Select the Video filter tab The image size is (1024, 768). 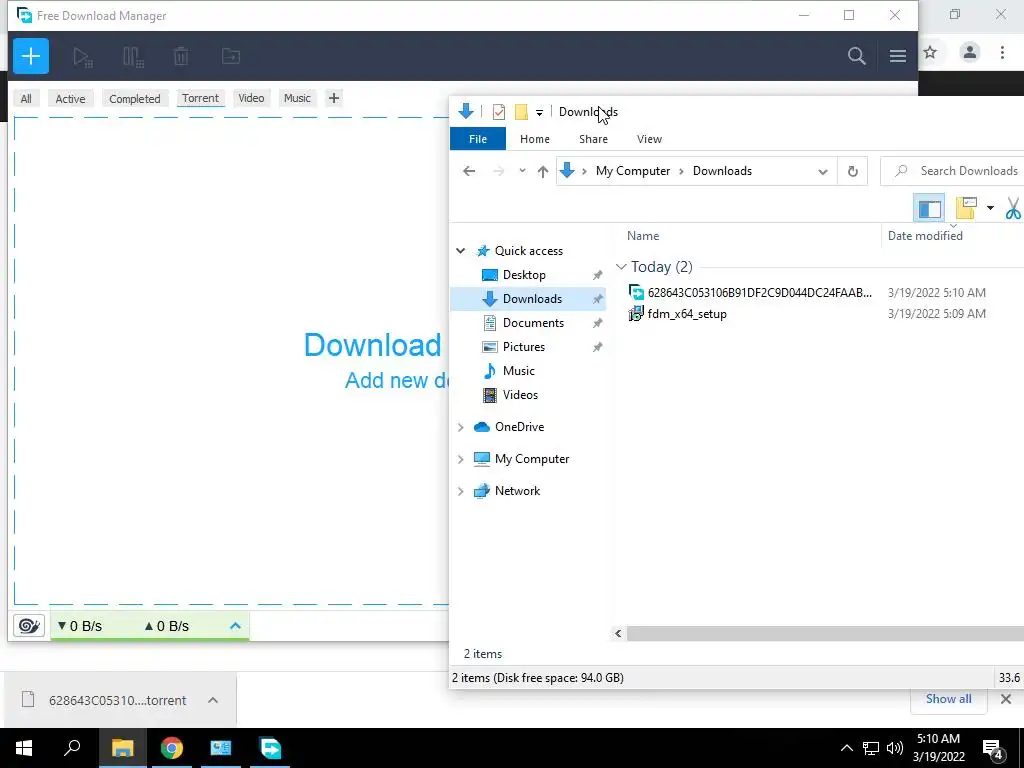pyautogui.click(x=251, y=98)
